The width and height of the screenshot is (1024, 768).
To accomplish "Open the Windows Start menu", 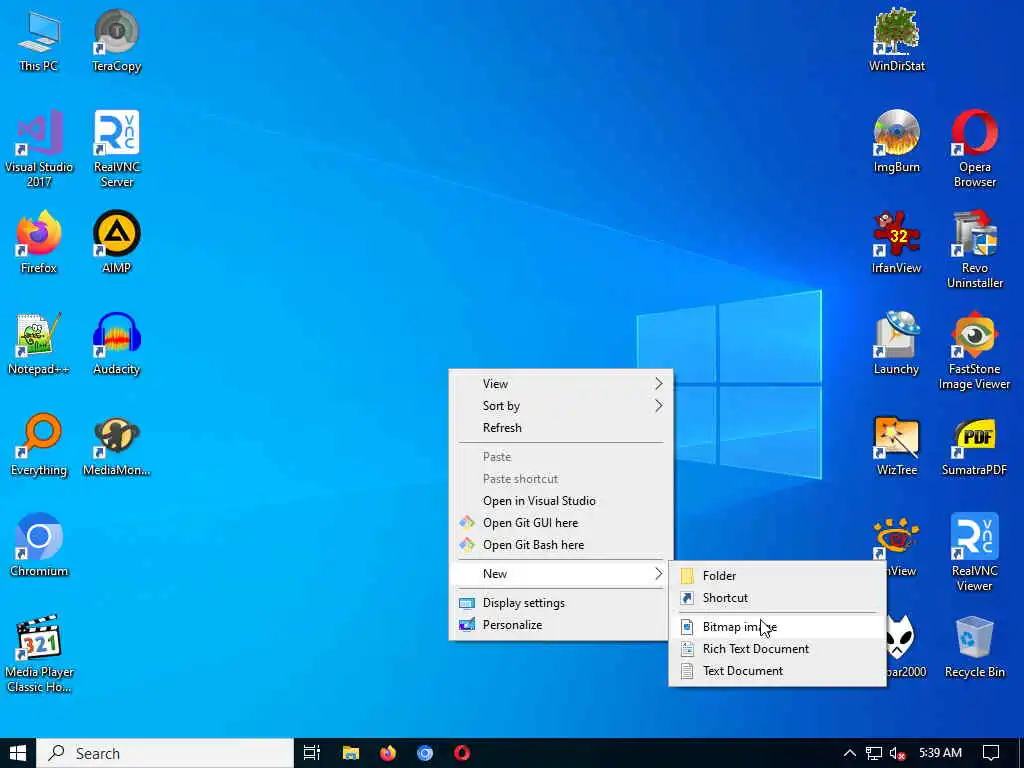I will (18, 753).
